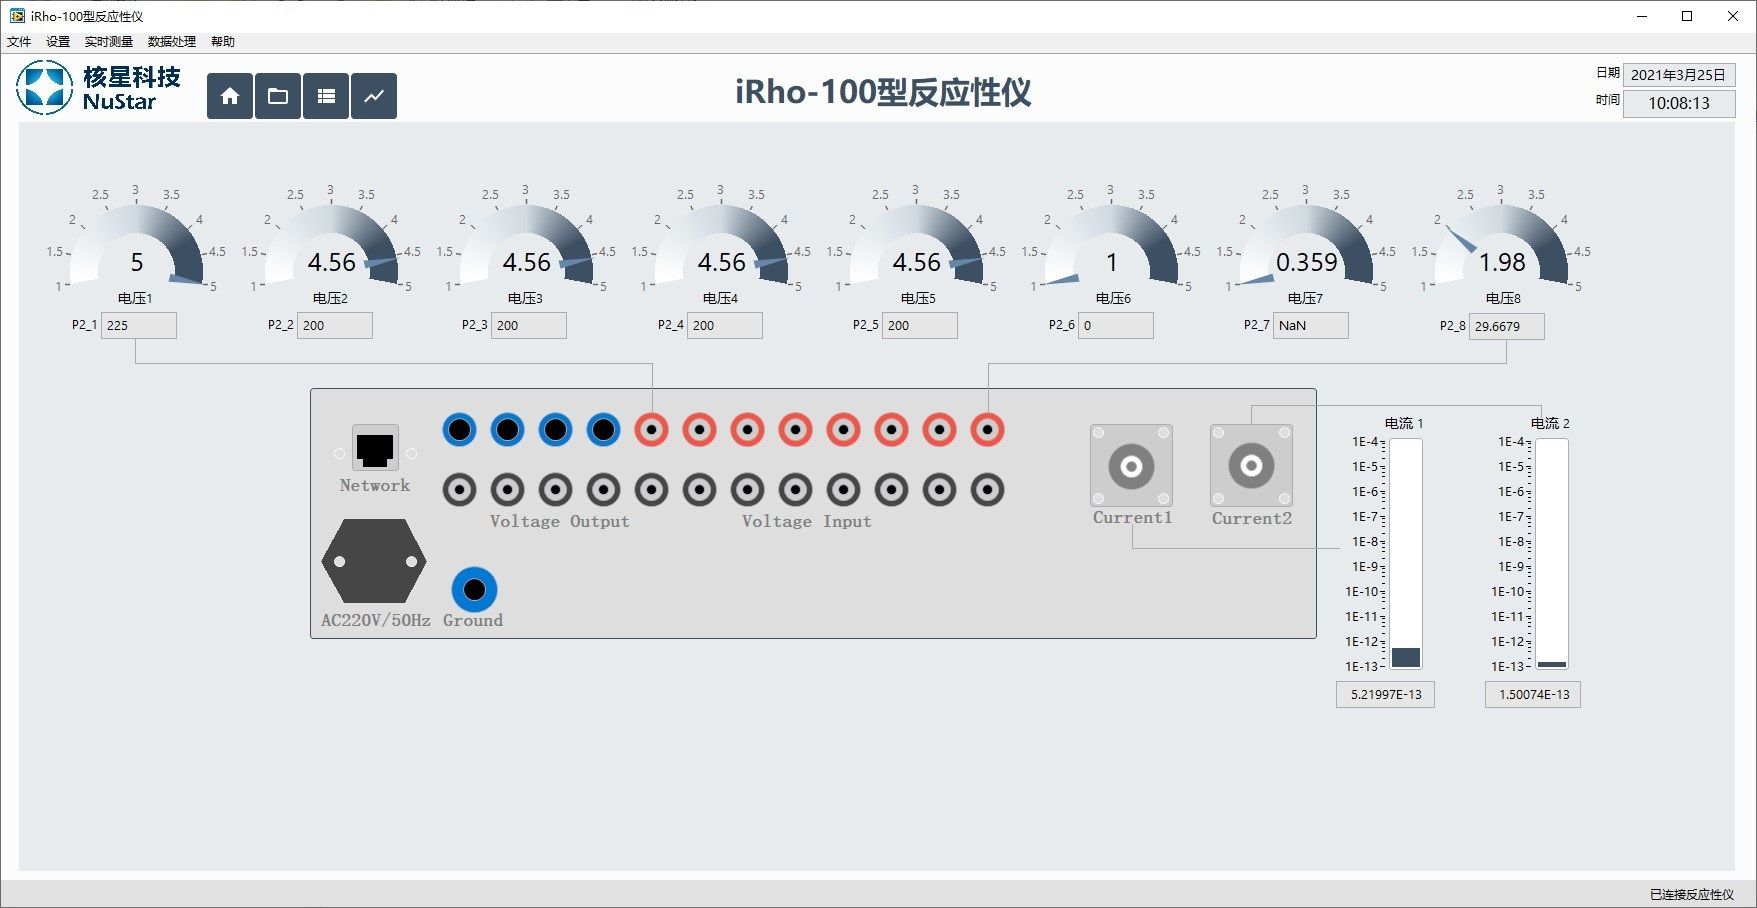Click the last black jack in bottom row
This screenshot has width=1757, height=908.
tap(987, 490)
